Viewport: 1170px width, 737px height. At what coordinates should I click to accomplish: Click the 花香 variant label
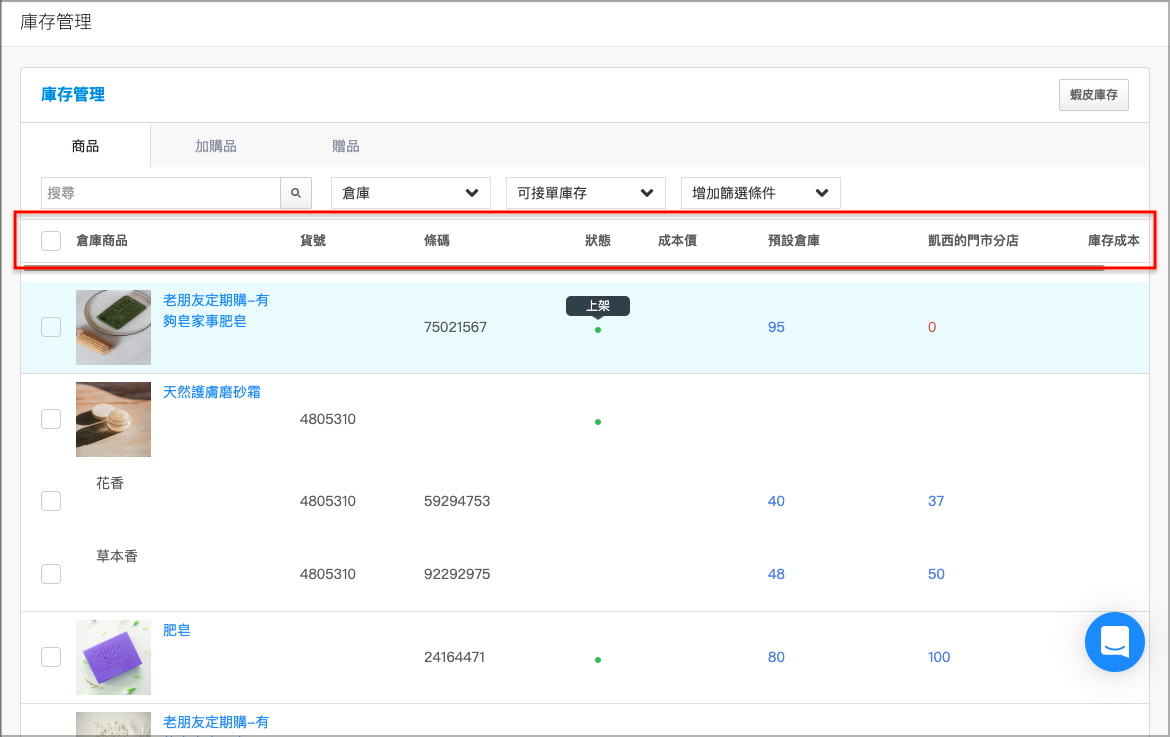coord(110,483)
